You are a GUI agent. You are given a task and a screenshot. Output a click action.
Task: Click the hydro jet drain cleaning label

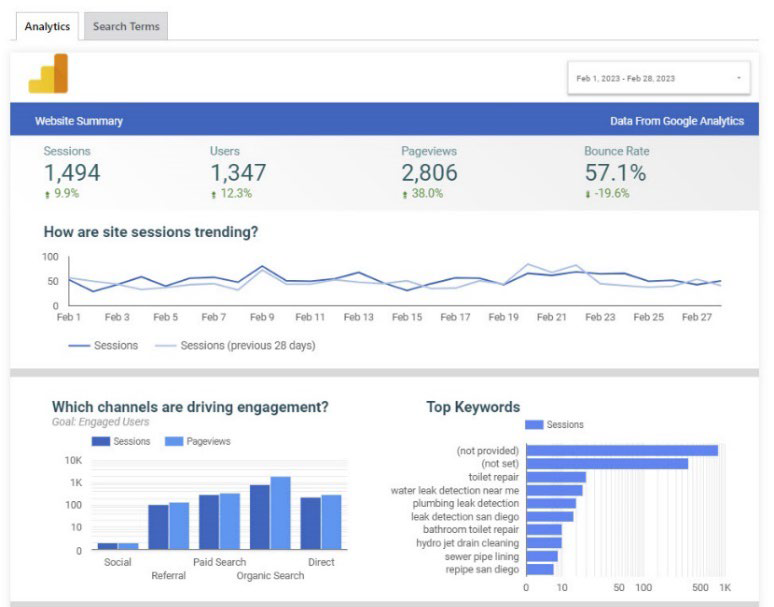point(467,543)
